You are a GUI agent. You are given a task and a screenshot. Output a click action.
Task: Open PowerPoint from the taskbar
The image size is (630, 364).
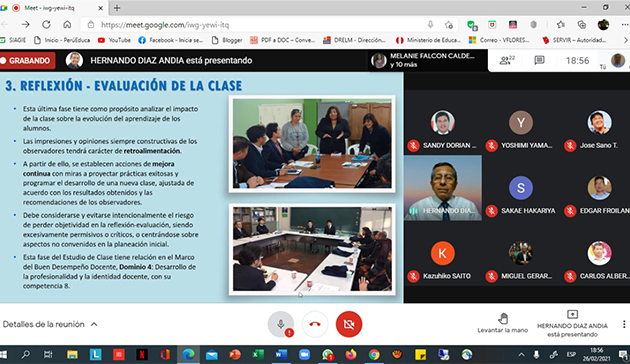coord(235,354)
